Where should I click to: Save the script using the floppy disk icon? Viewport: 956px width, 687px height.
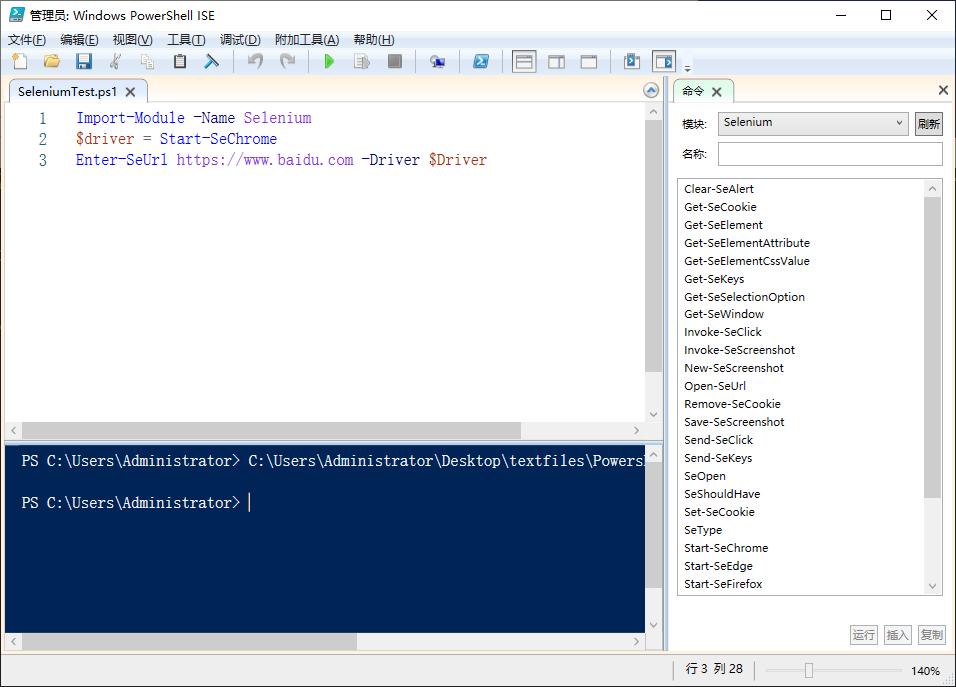(x=84, y=62)
